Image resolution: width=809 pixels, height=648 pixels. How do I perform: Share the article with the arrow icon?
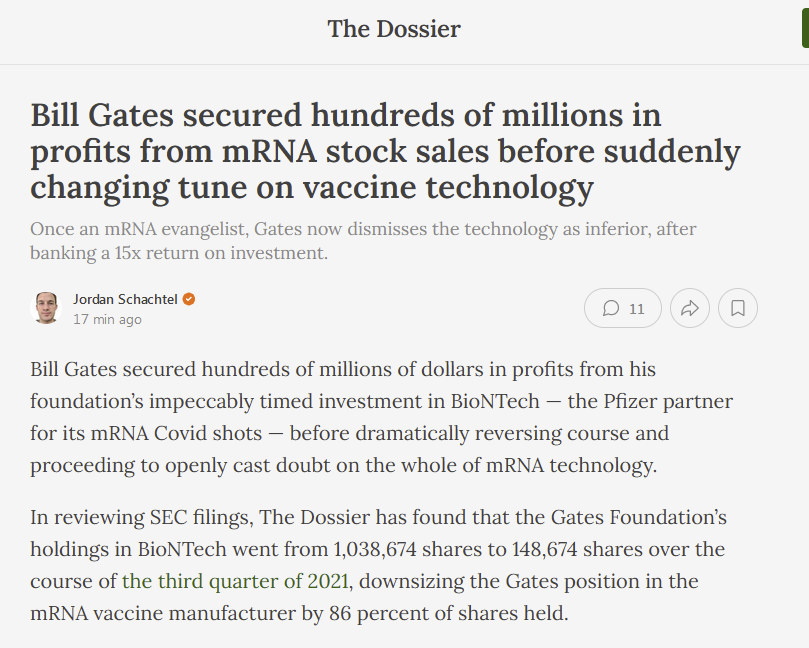(x=690, y=308)
